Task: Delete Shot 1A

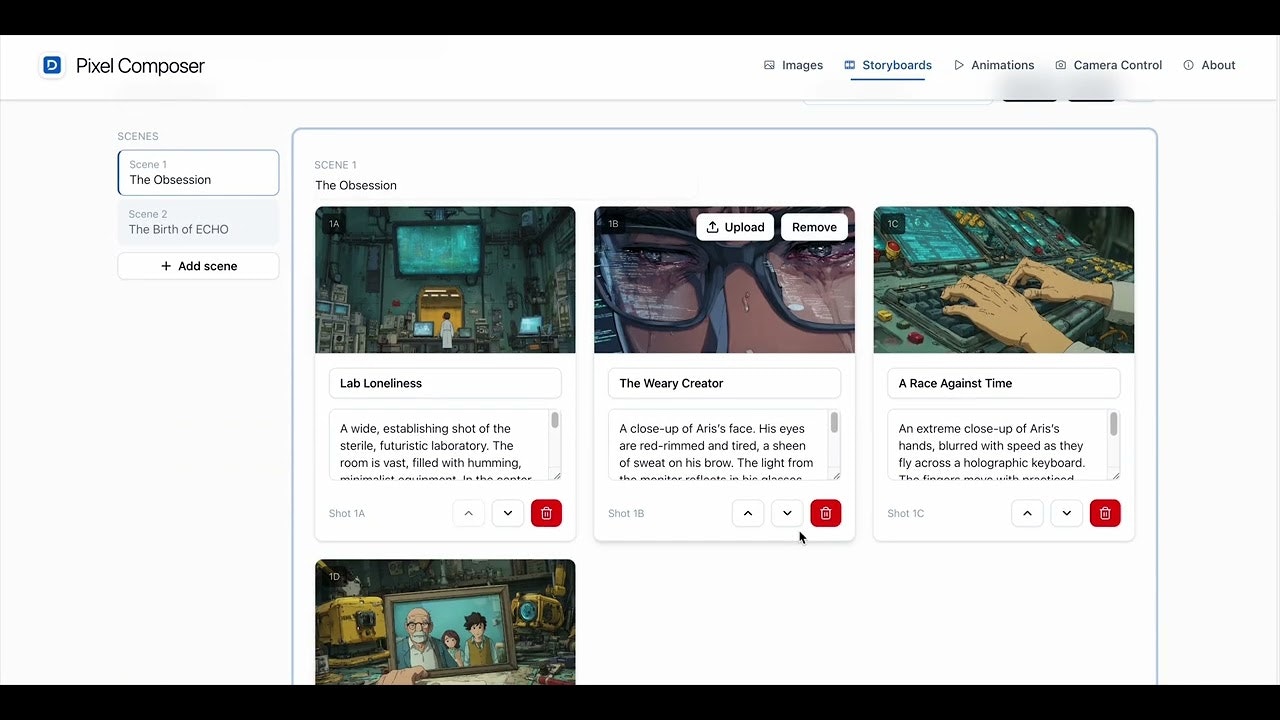Action: [546, 513]
